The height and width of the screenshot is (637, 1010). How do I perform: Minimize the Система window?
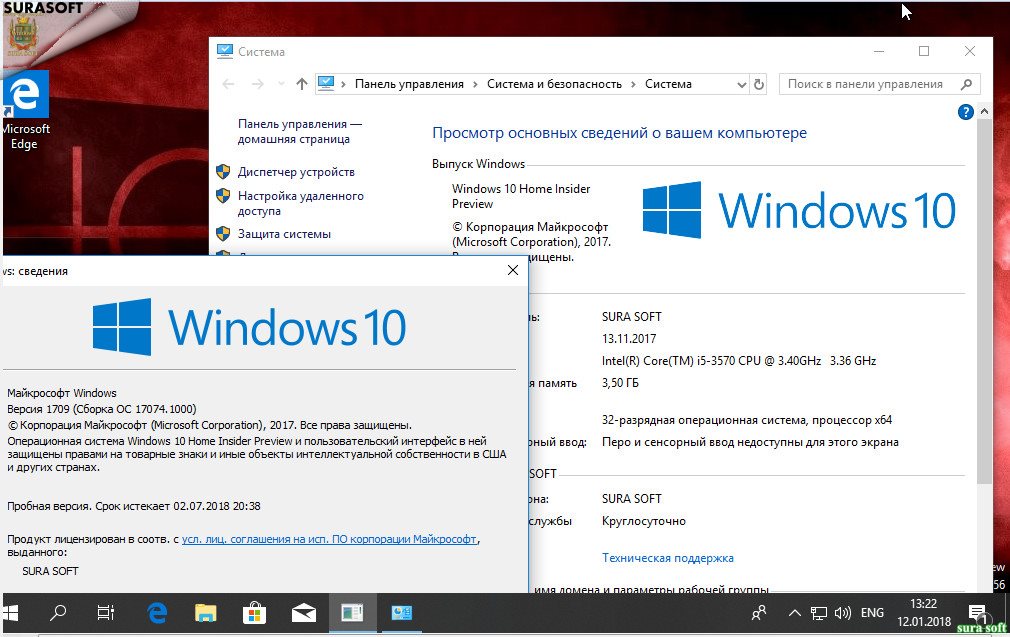(879, 52)
